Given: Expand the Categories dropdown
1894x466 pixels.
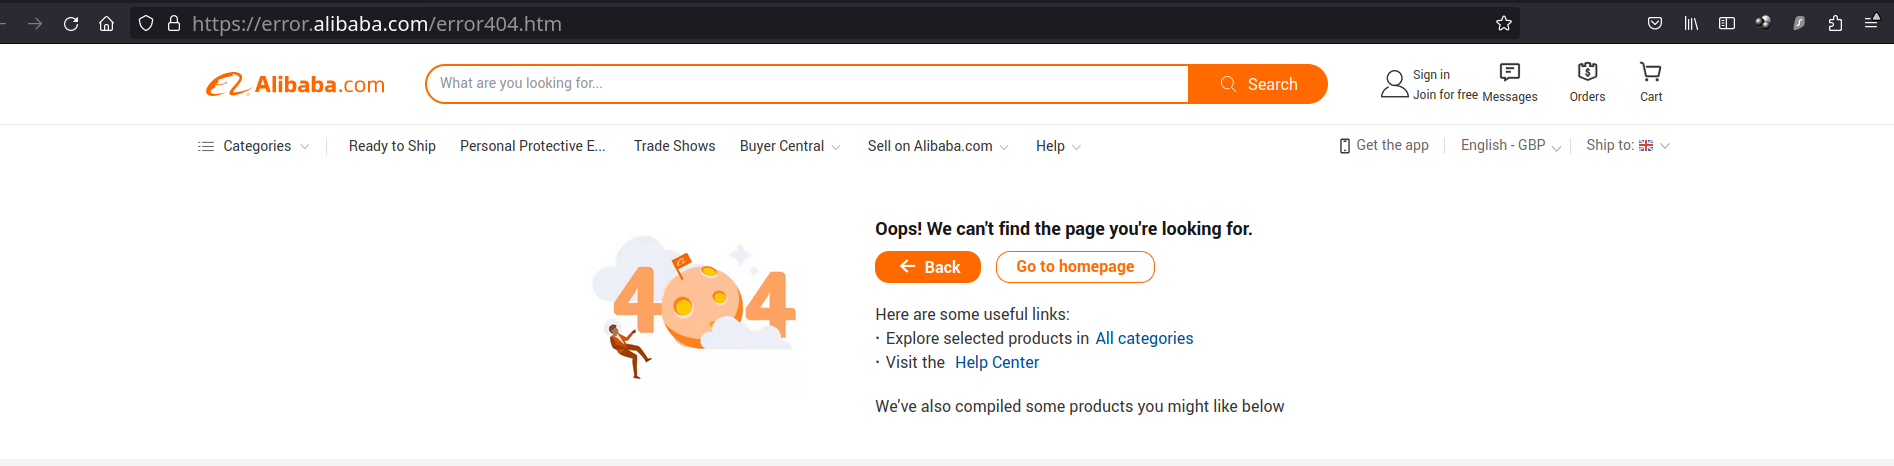Looking at the screenshot, I should pos(254,146).
